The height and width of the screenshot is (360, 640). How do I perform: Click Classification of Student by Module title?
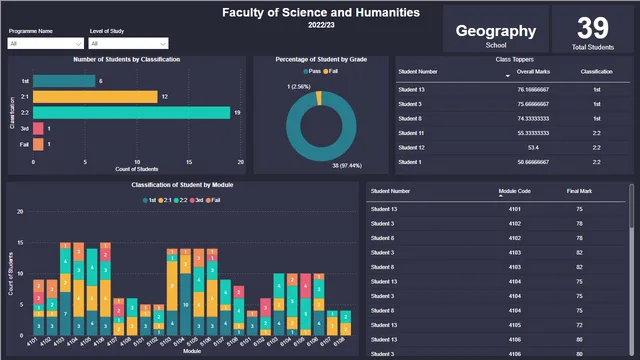tap(182, 185)
